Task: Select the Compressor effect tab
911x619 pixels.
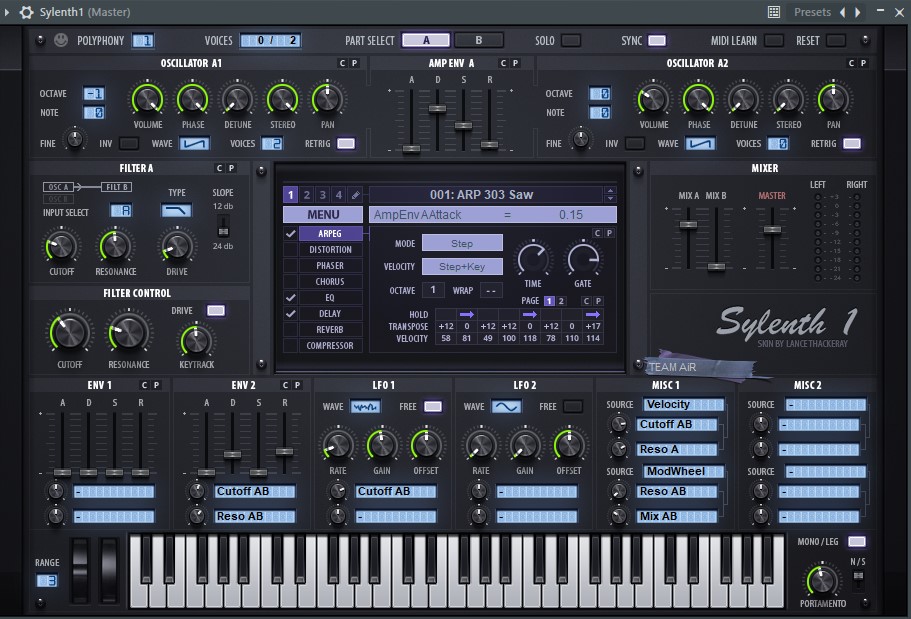Action: (x=330, y=345)
